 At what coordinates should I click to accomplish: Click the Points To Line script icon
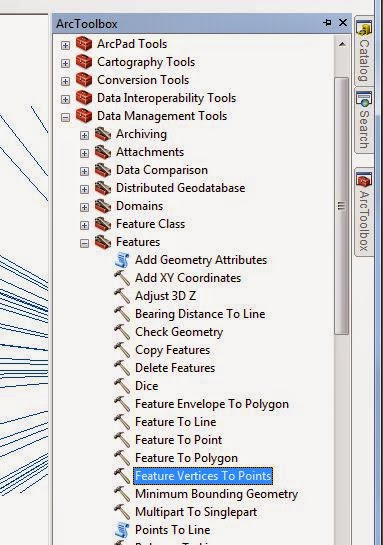[122, 530]
